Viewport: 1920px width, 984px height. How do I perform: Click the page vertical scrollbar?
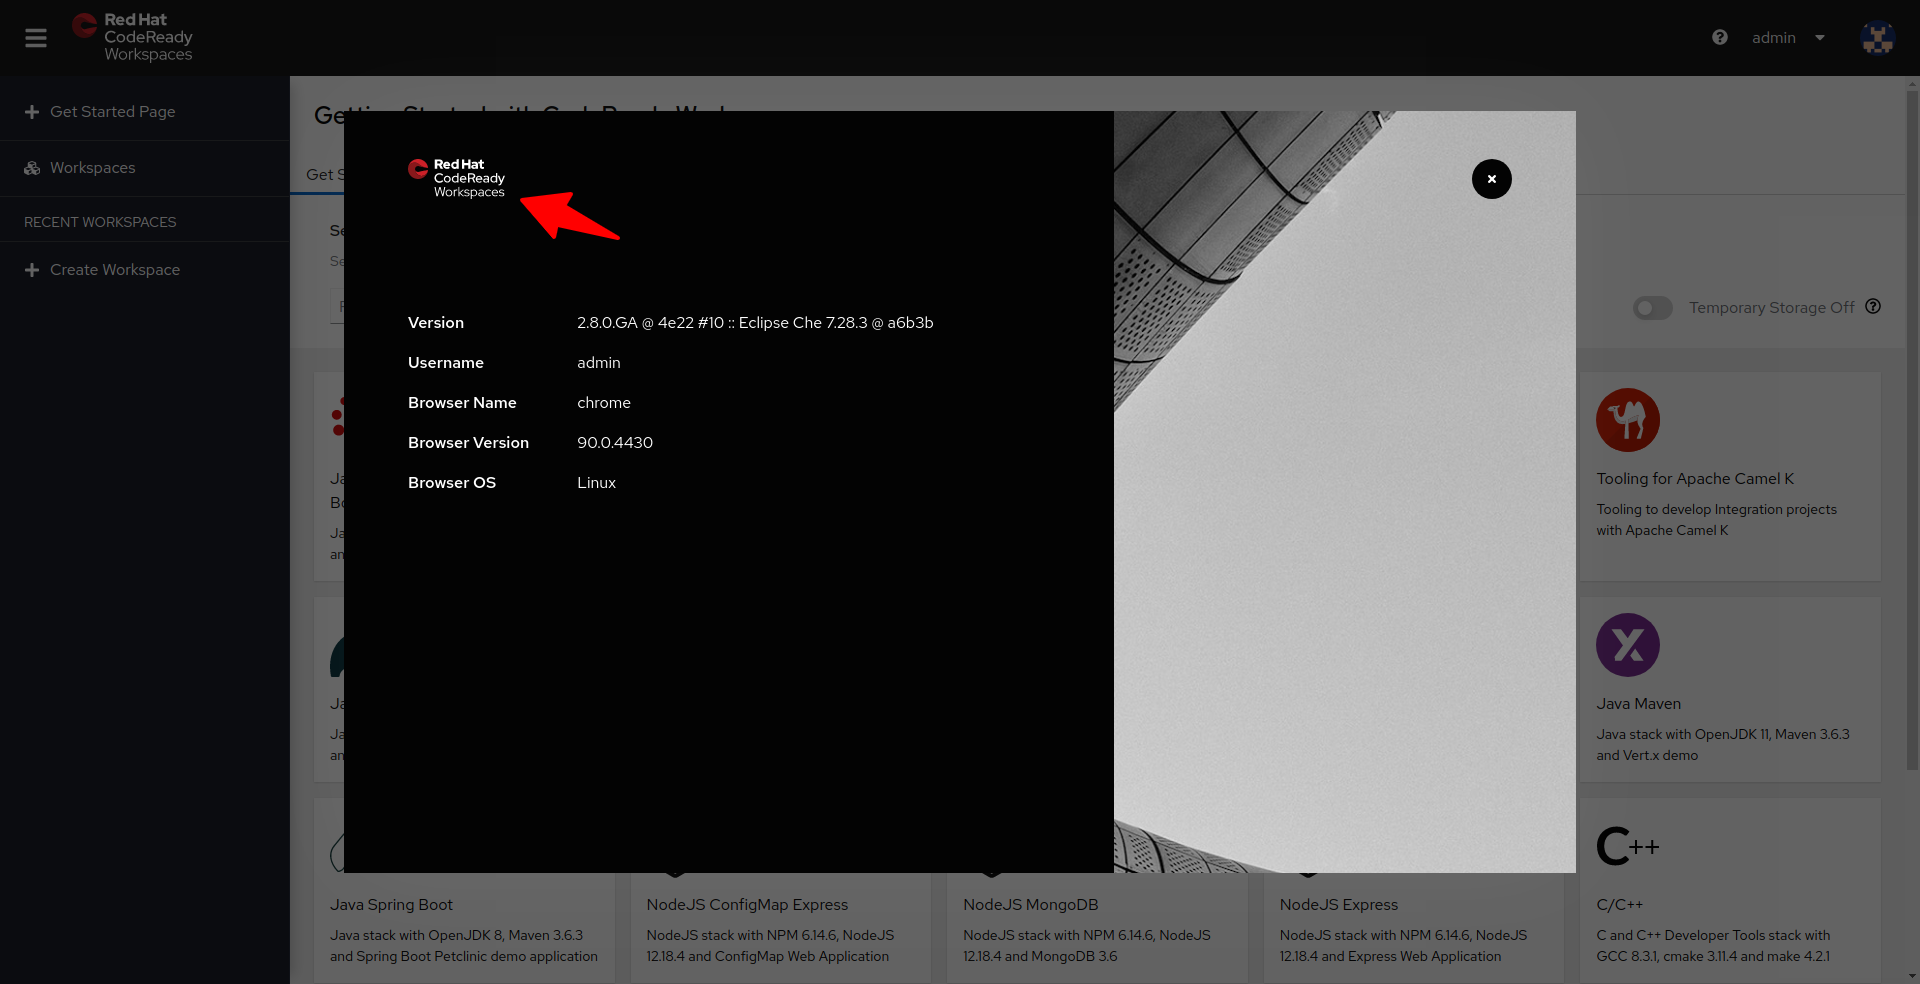tap(1912, 430)
